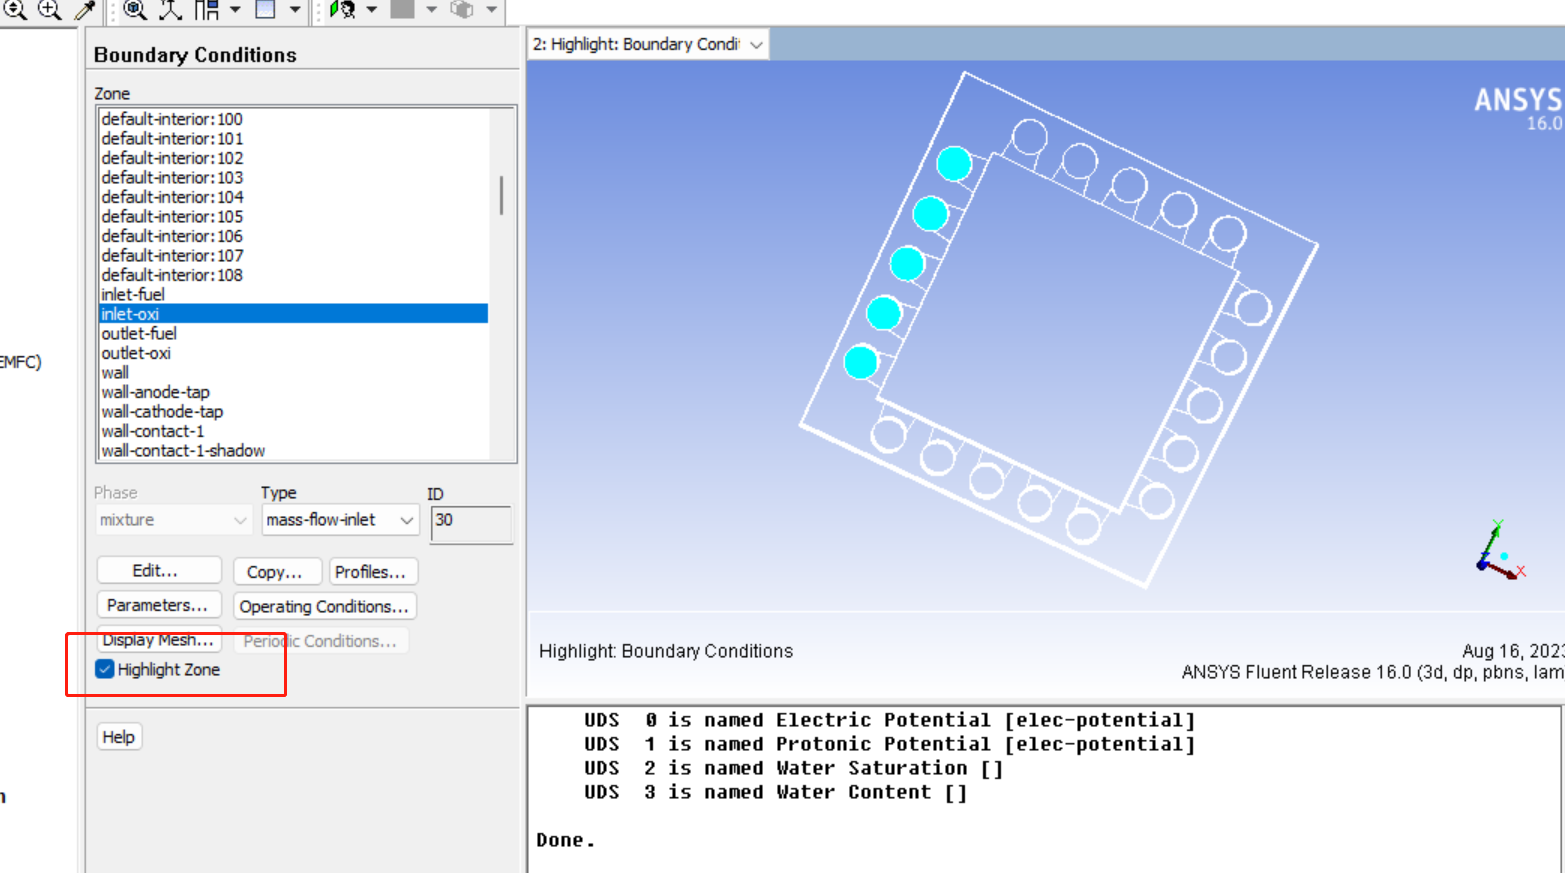Screen dimensions: 1565x873
Task: Uncheck the Highlight Zone checkbox
Action: click(x=105, y=669)
